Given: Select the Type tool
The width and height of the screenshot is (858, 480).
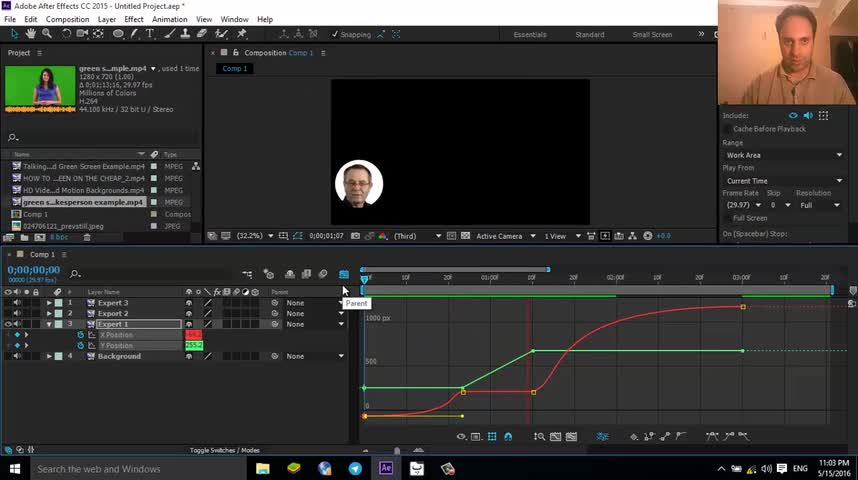Looking at the screenshot, I should (149, 34).
